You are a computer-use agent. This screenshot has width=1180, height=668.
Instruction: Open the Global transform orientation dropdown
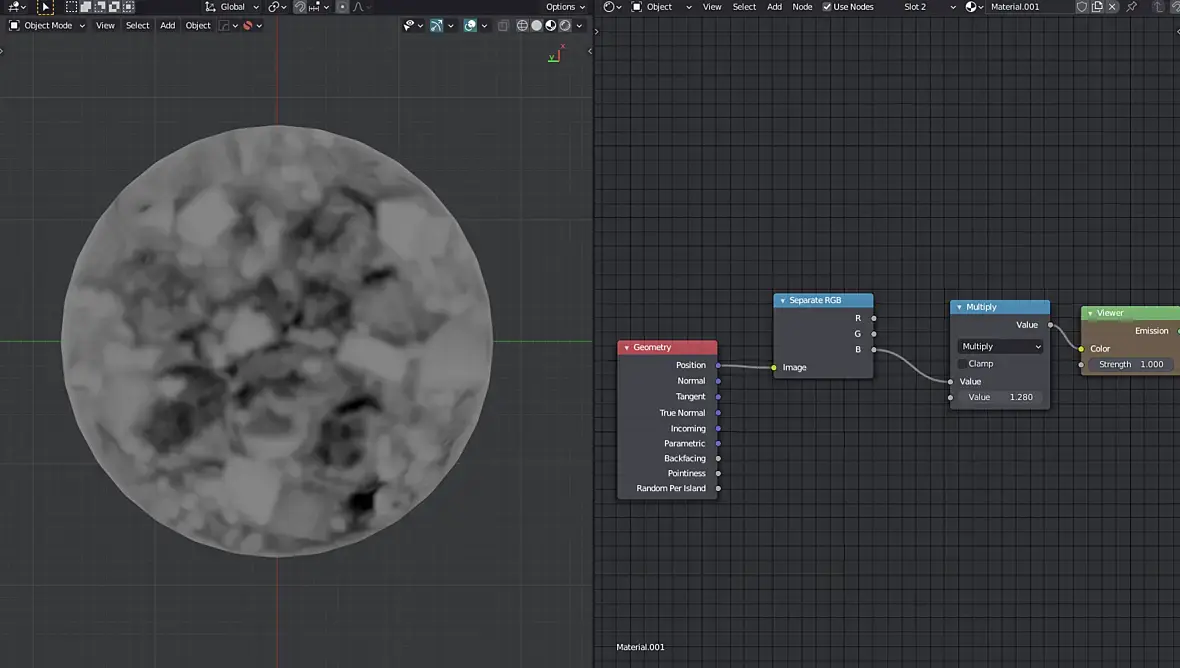pyautogui.click(x=232, y=7)
